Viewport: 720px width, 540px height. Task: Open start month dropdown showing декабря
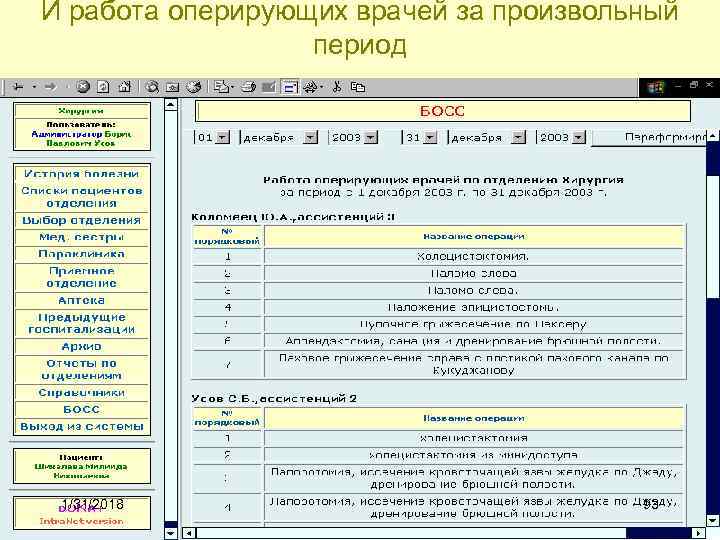(311, 137)
